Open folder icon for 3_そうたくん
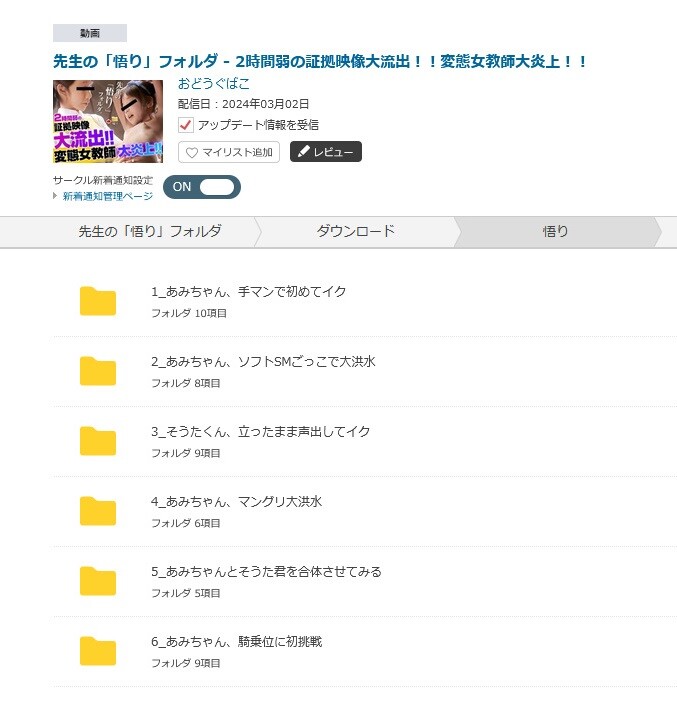 tap(98, 441)
